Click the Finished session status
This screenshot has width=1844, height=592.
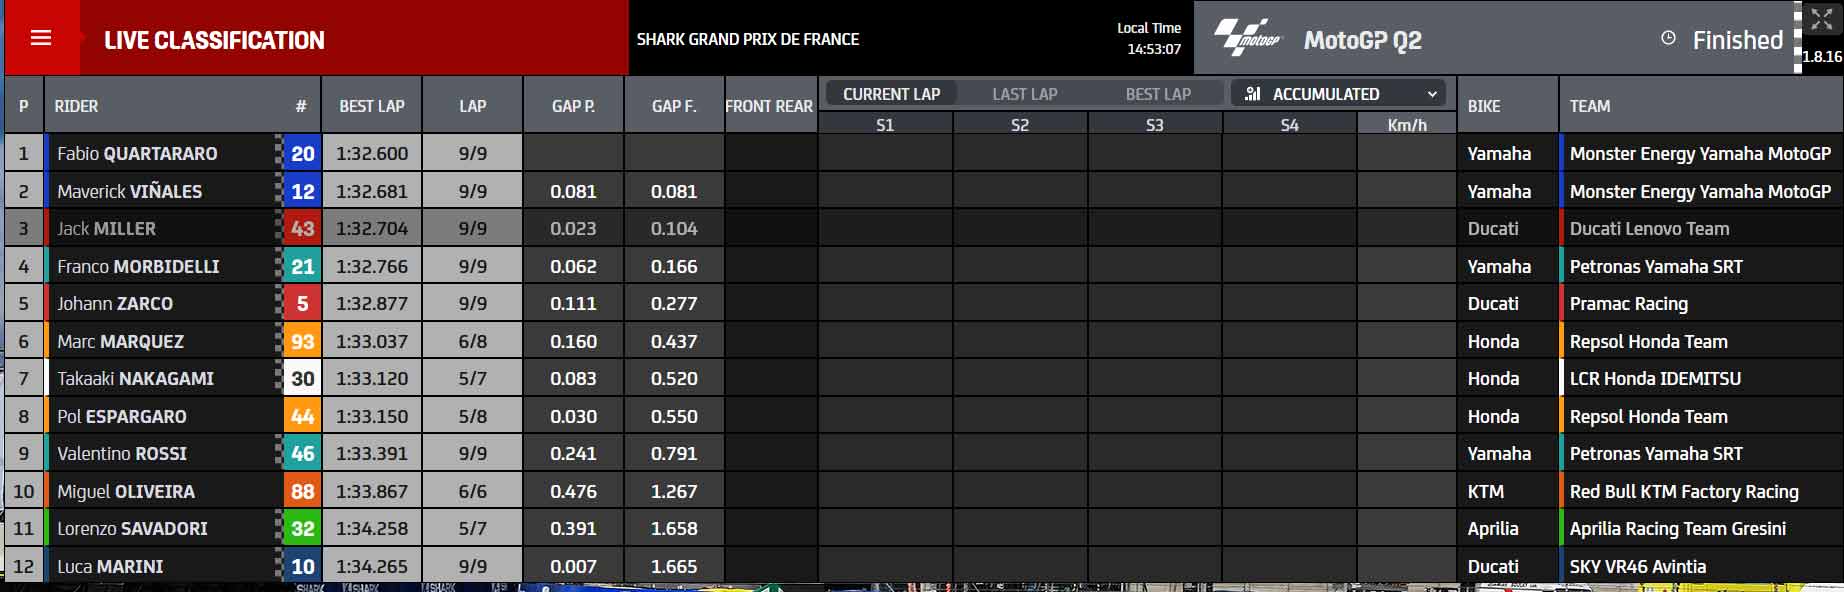(1737, 40)
